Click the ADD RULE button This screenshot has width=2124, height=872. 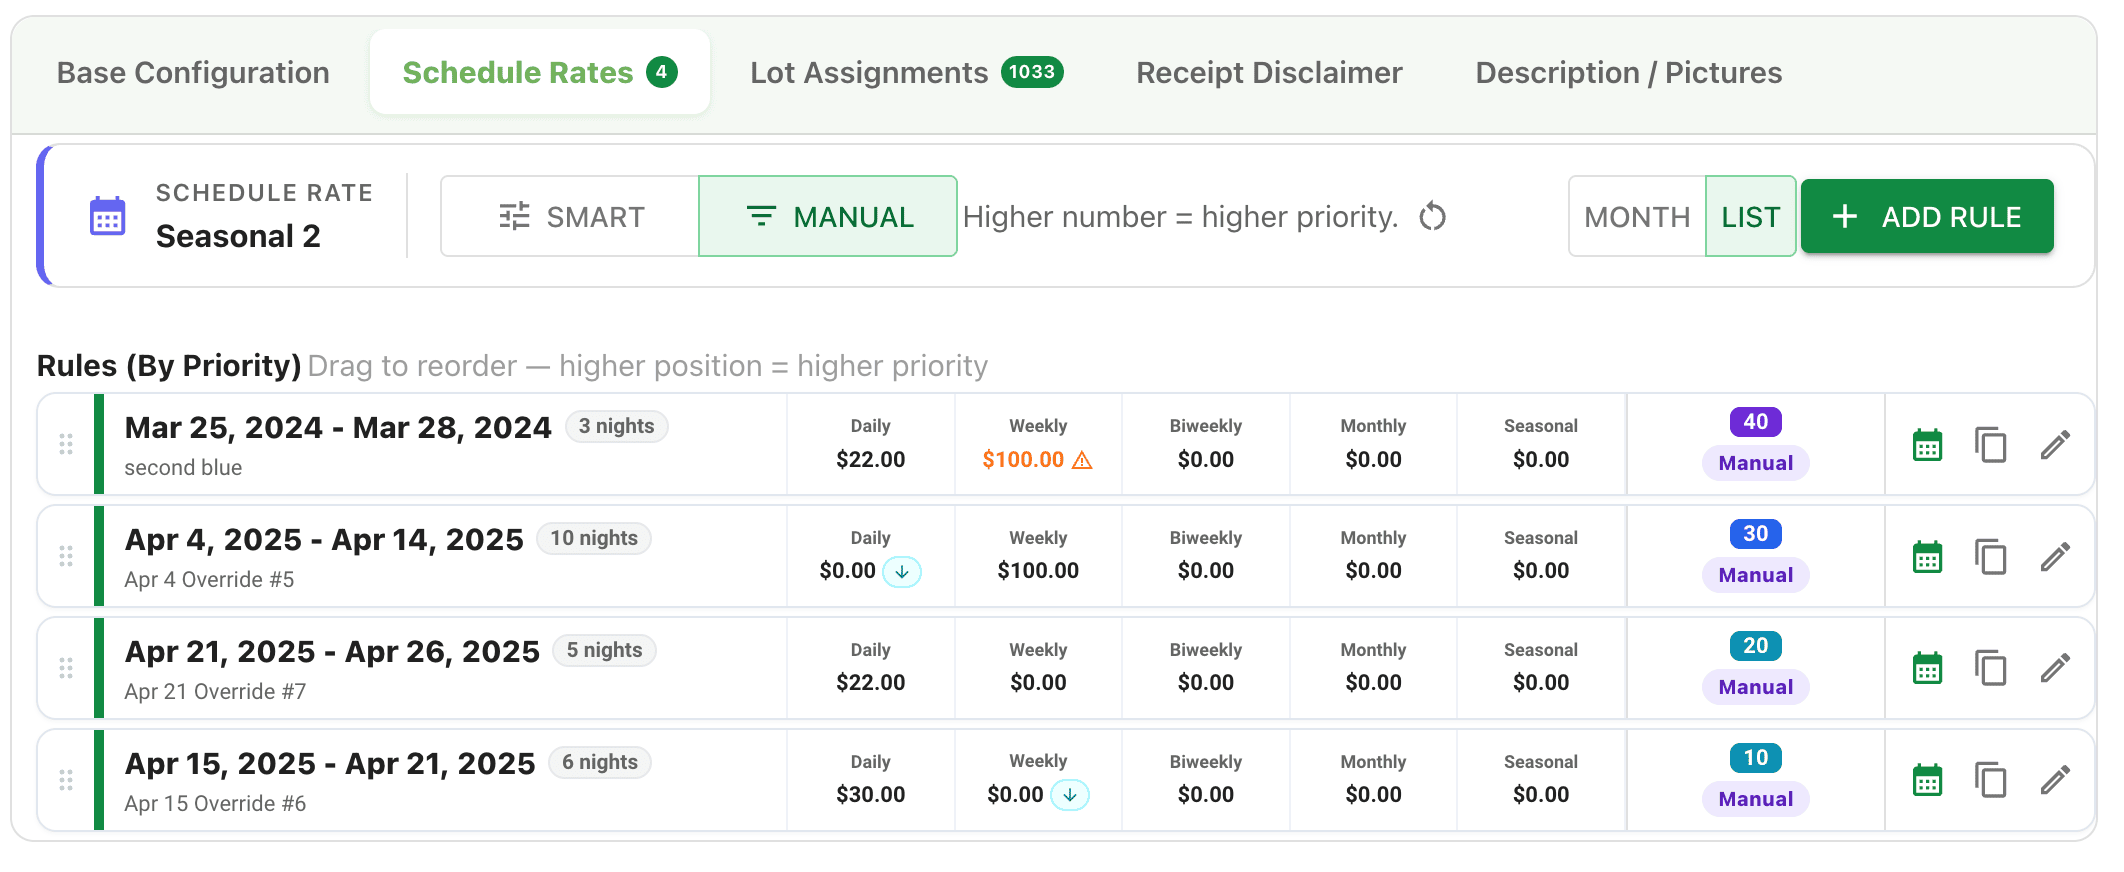tap(1927, 216)
